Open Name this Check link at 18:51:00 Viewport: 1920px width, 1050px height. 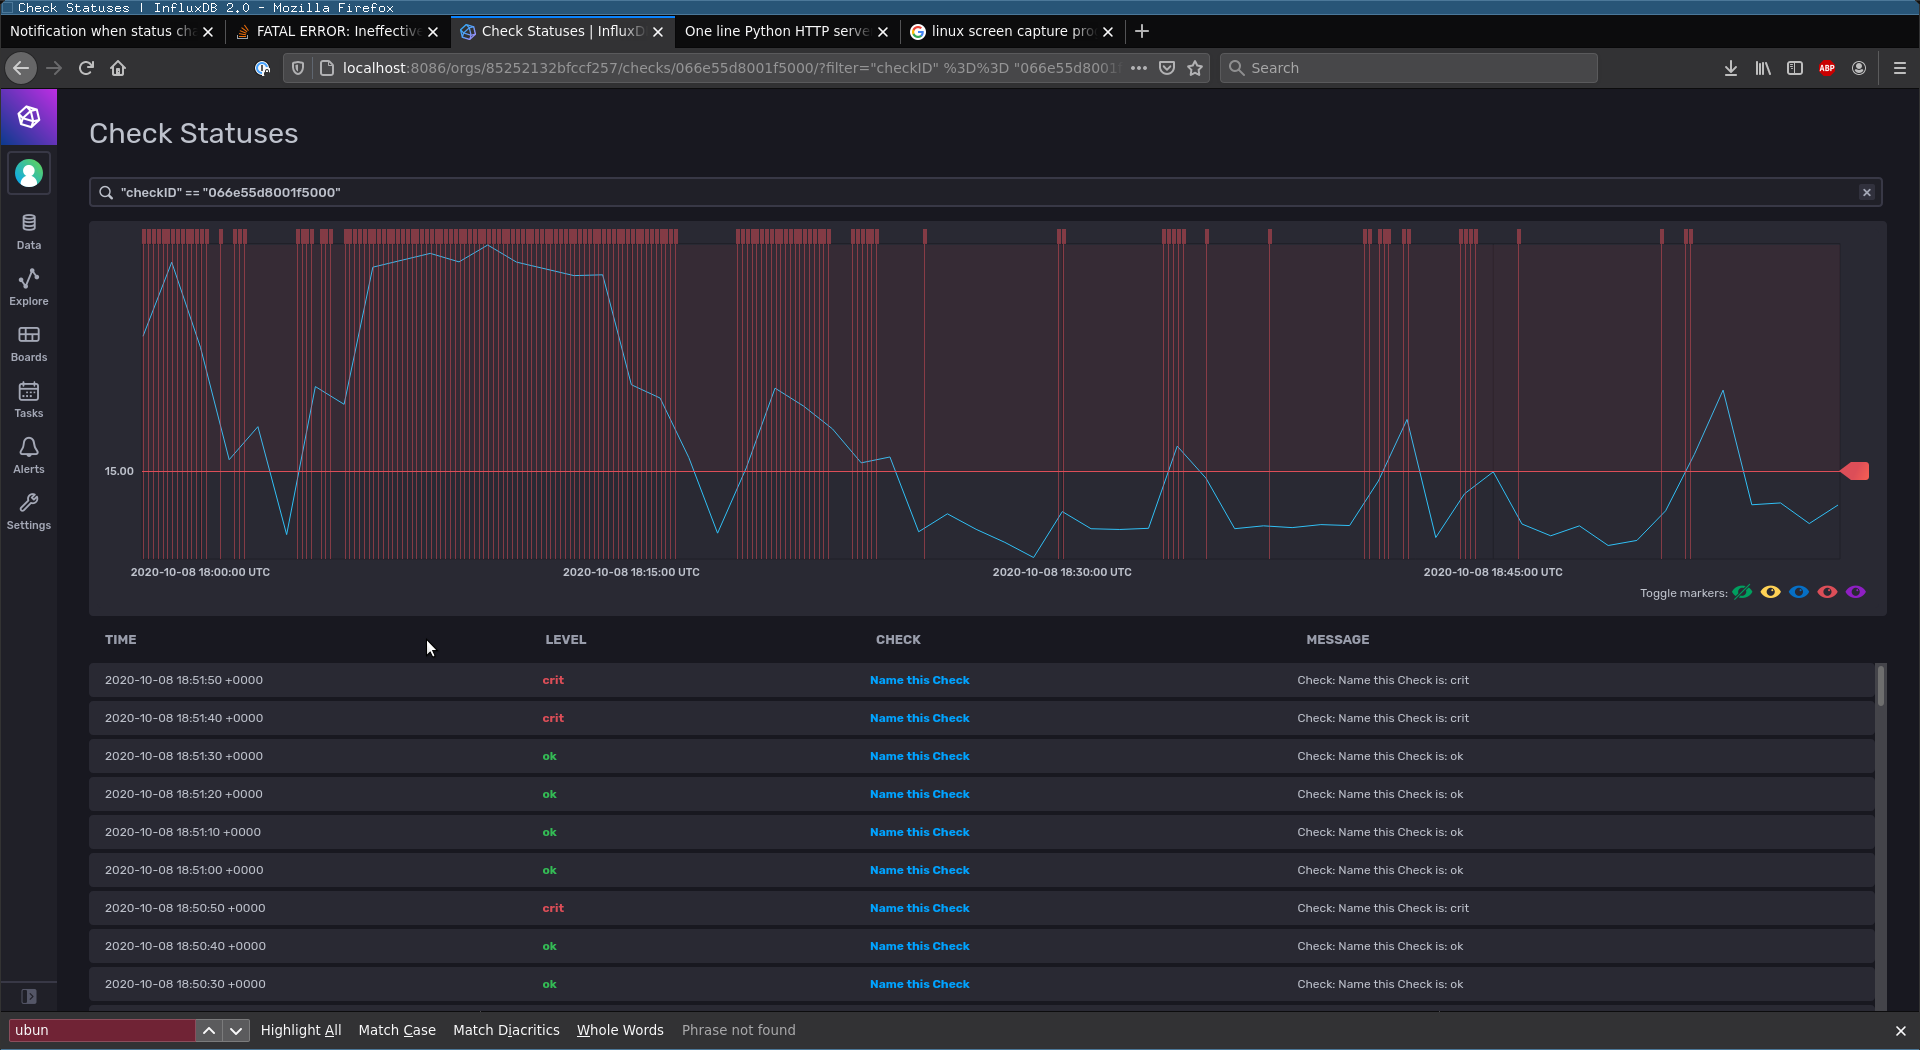click(x=919, y=870)
